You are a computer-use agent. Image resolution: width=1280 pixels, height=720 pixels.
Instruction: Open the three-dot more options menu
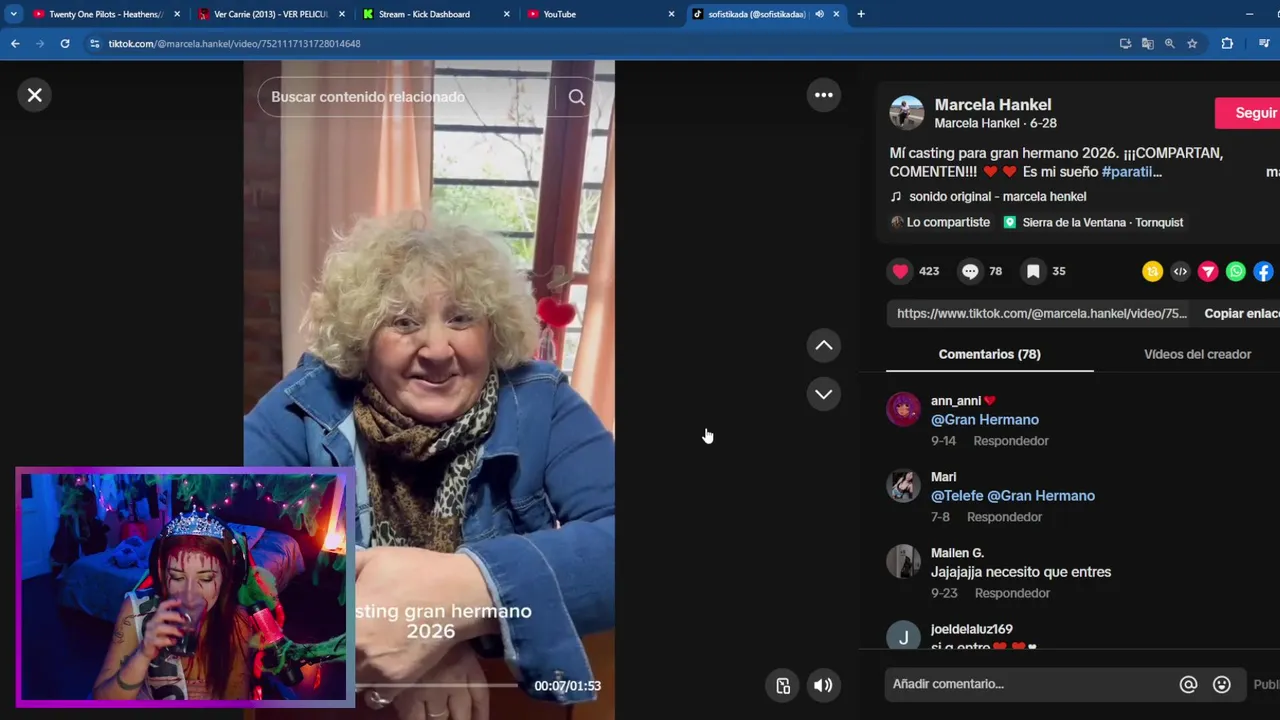point(823,95)
